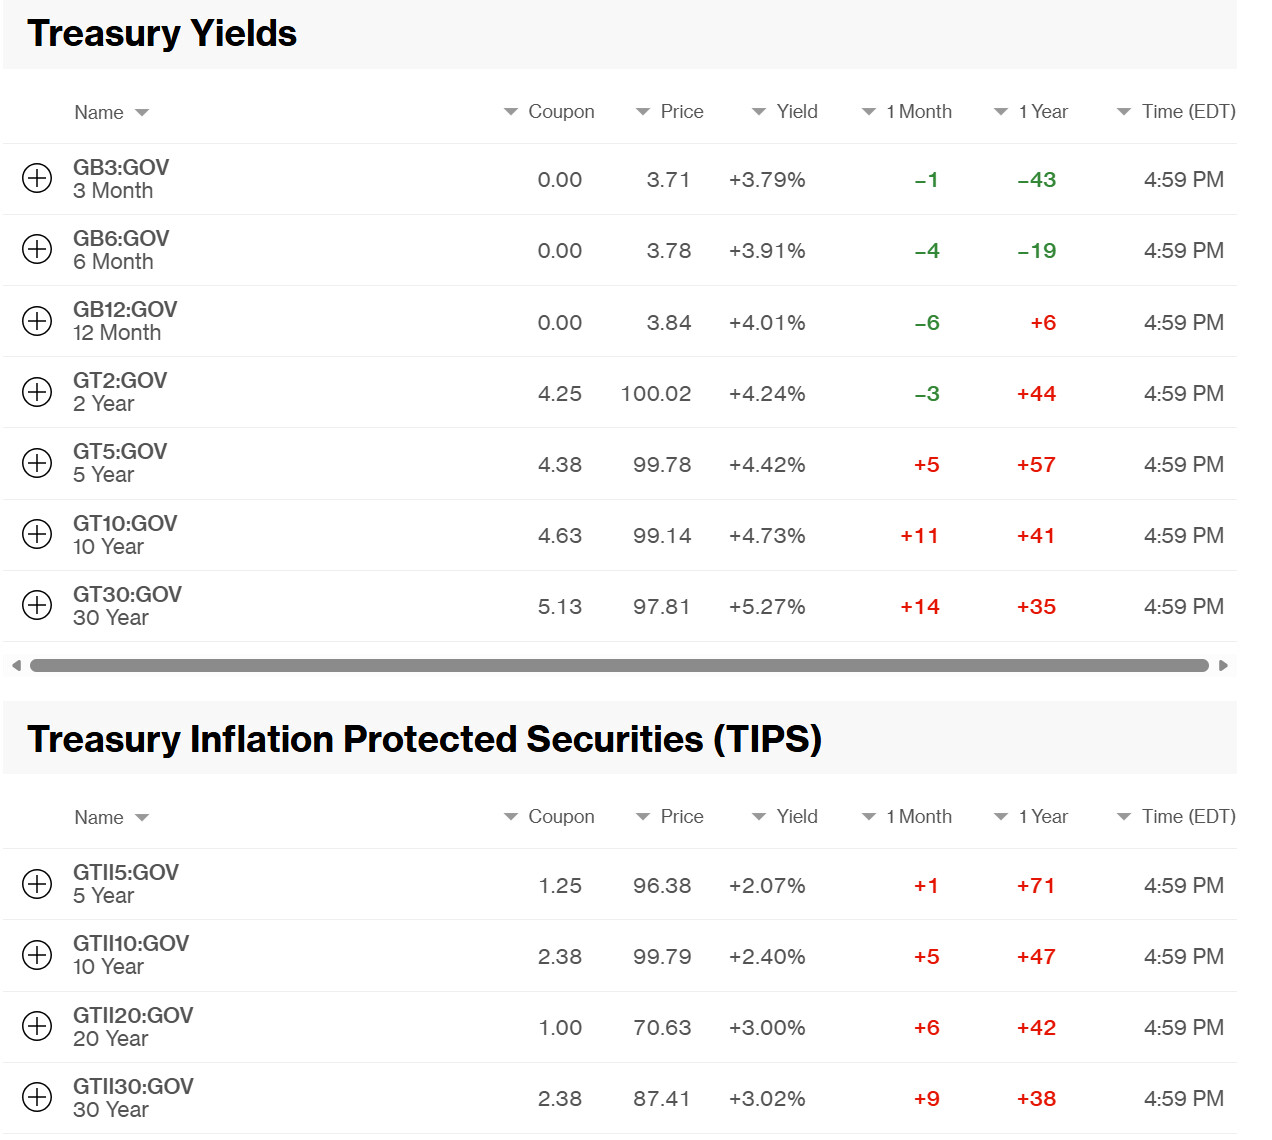
Task: Add GB12:GOV 12 Month via plus icon
Action: (37, 321)
